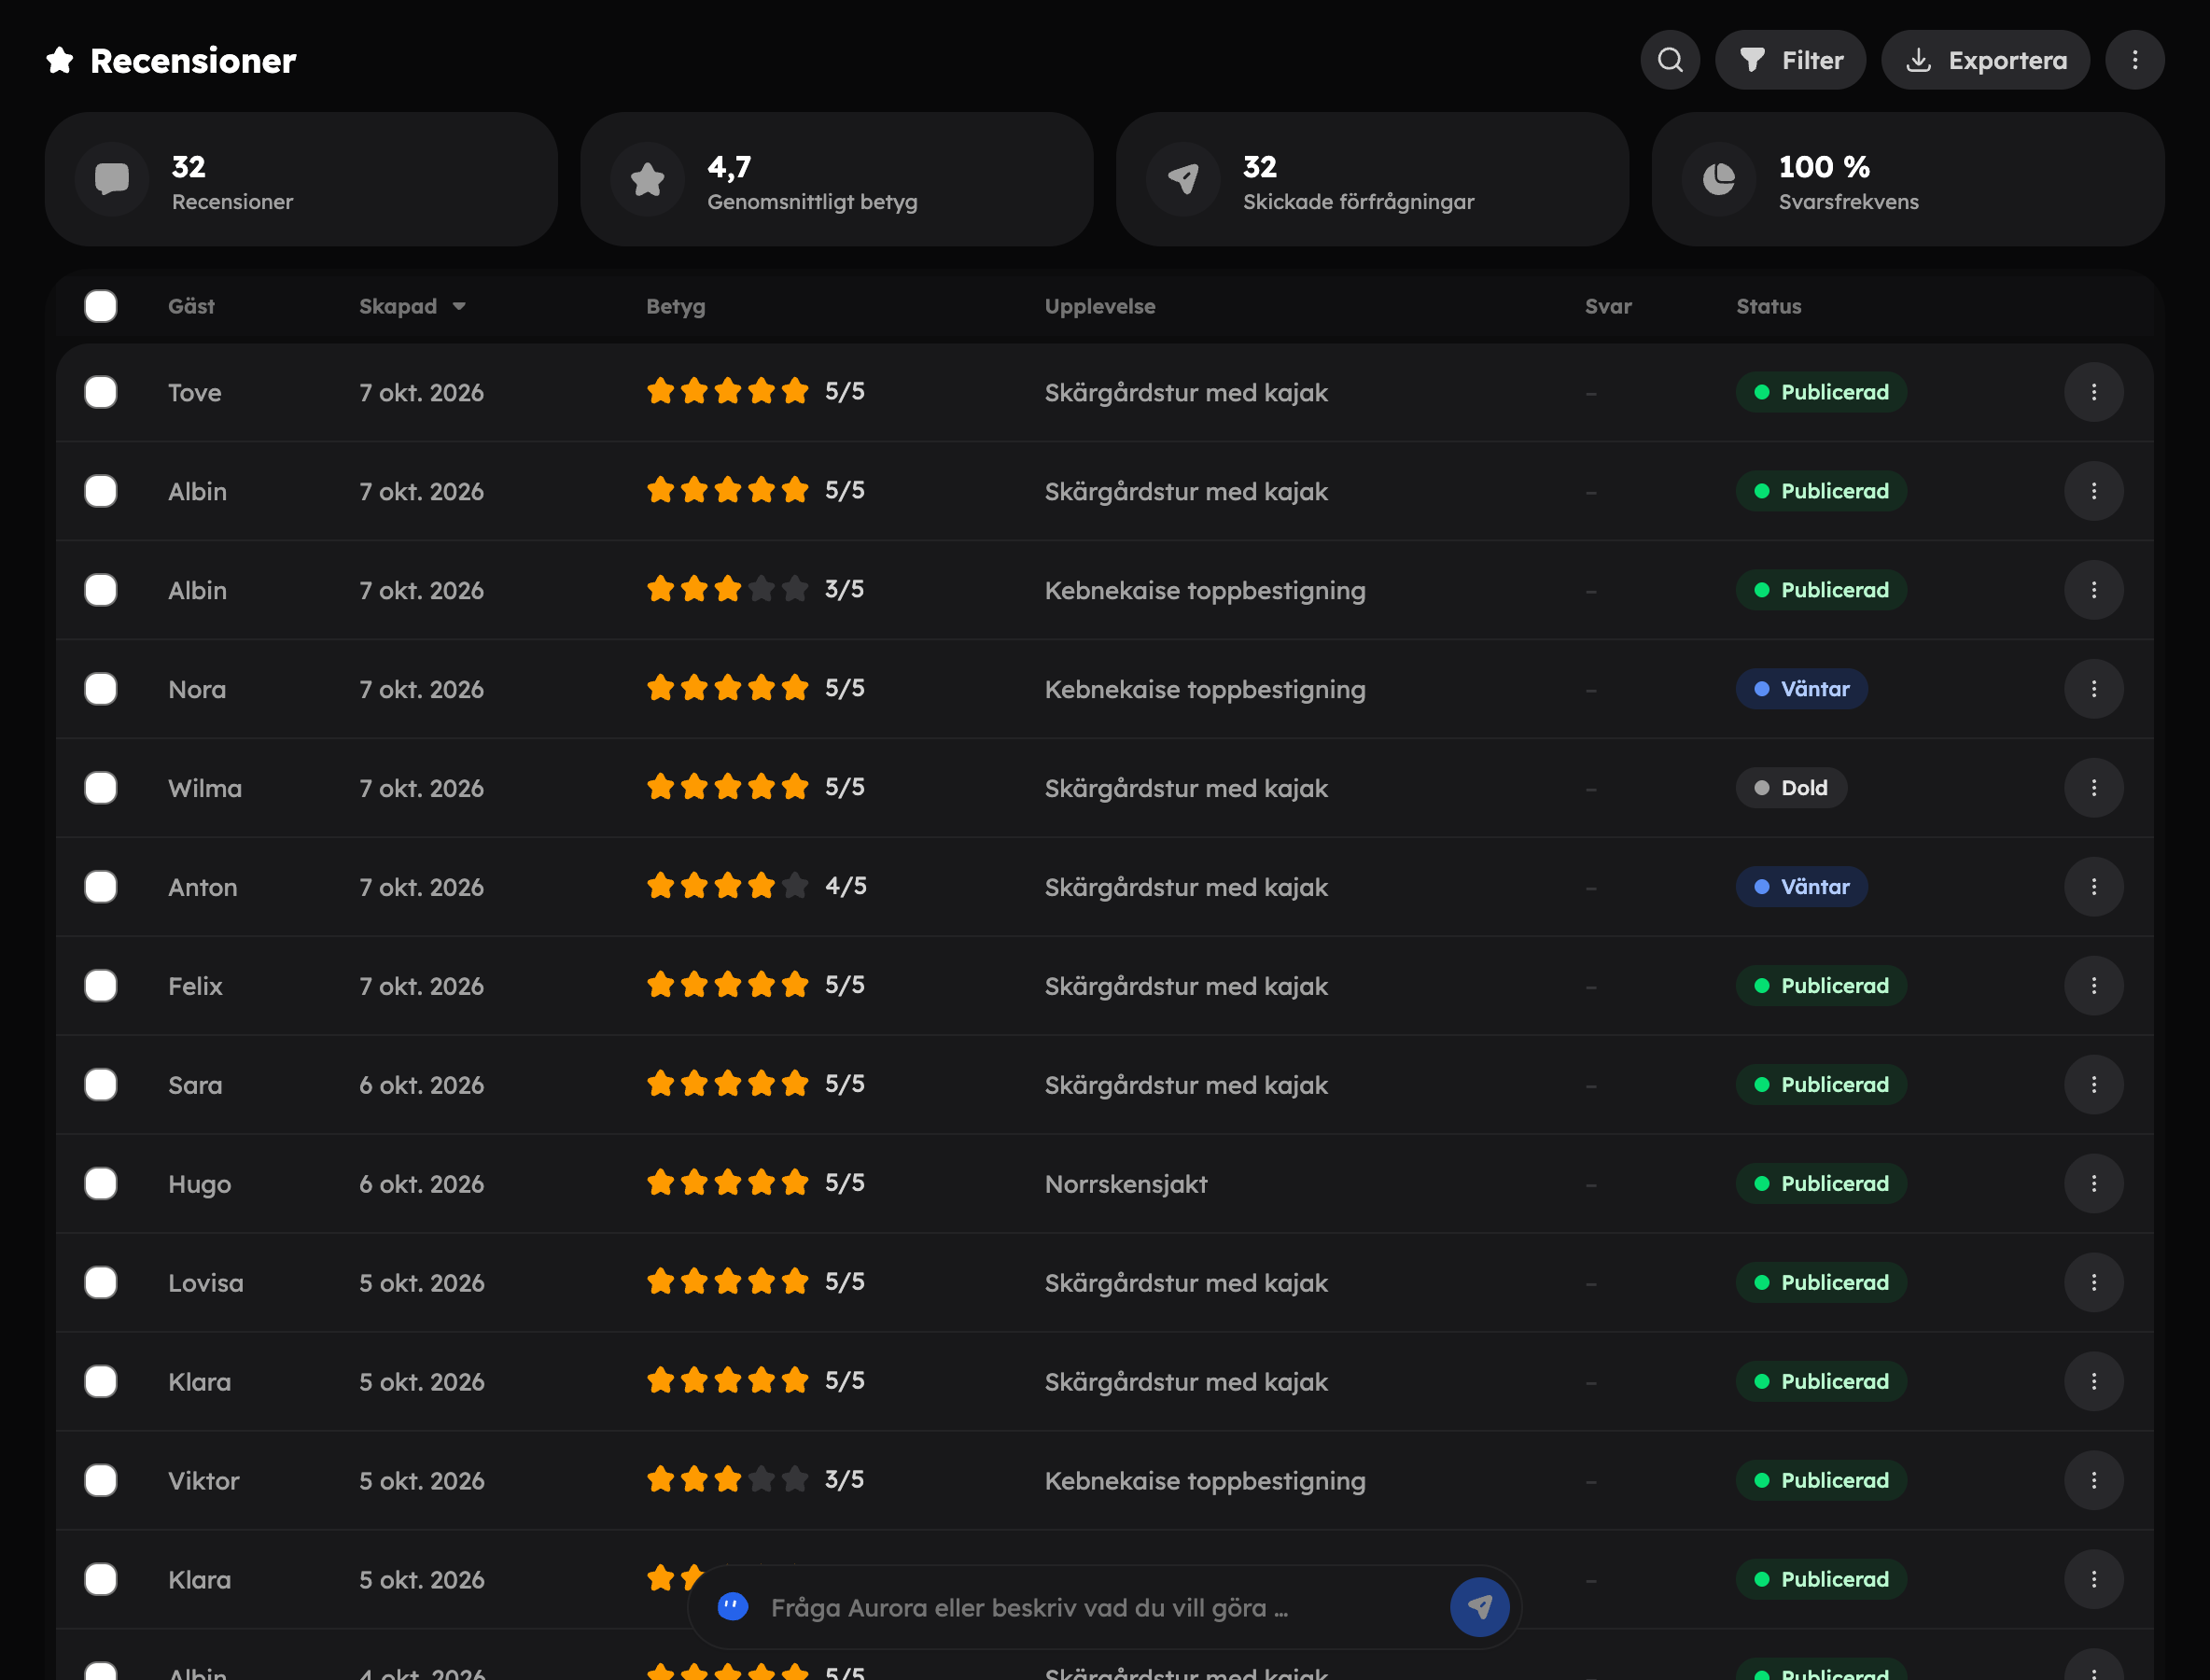Open the search icon button
Image resolution: width=2210 pixels, height=1680 pixels.
click(x=1670, y=60)
